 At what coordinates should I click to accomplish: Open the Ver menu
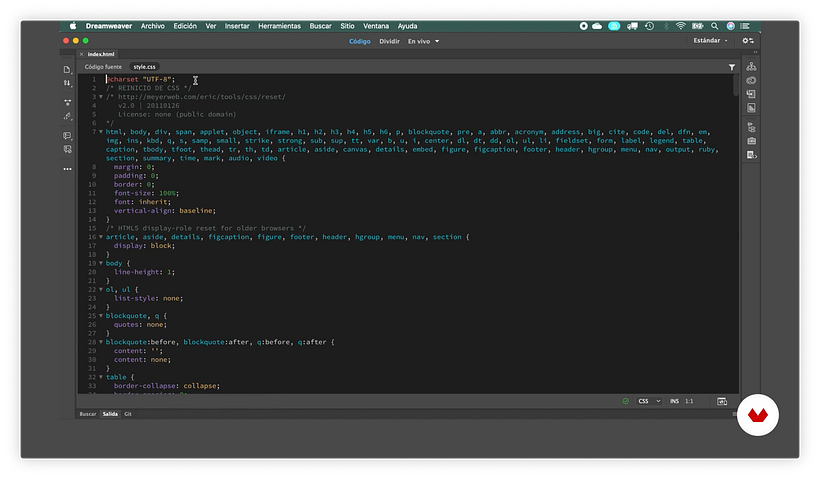click(x=211, y=26)
